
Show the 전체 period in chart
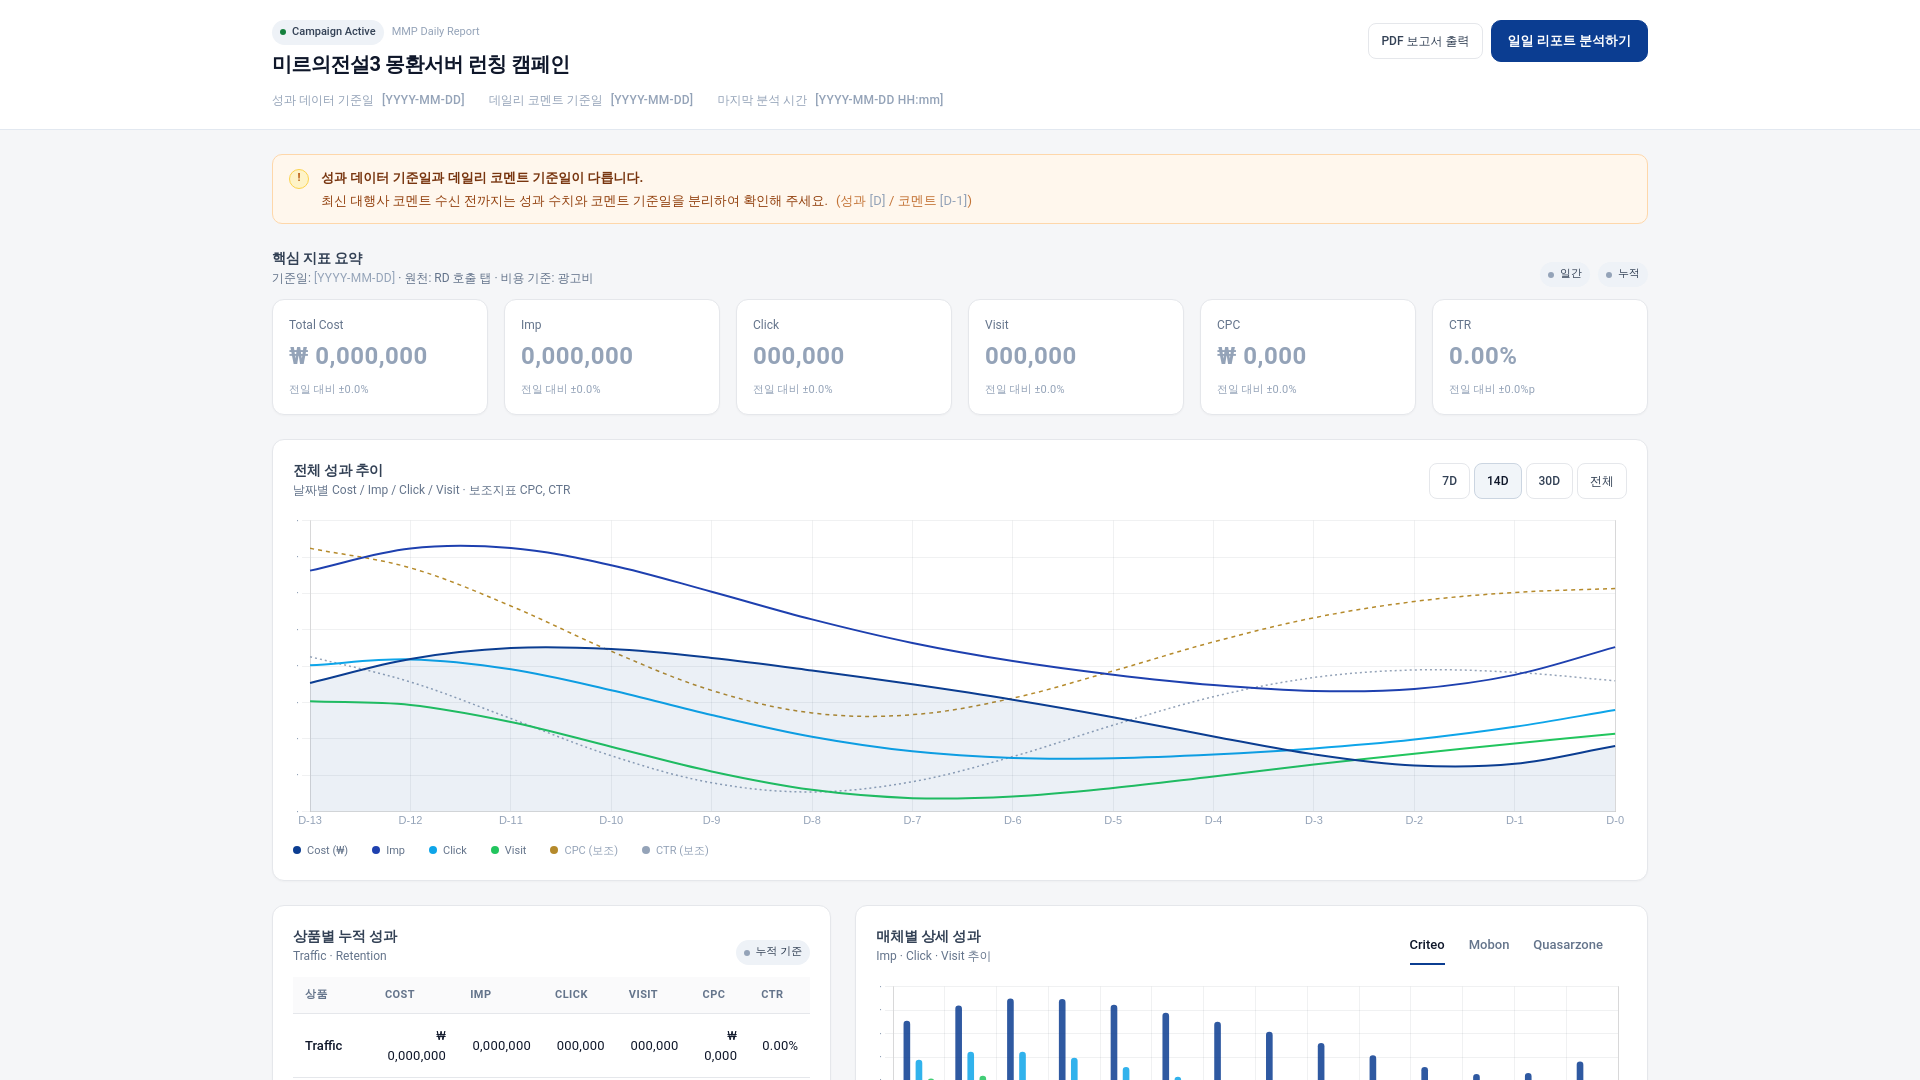pyautogui.click(x=1601, y=481)
